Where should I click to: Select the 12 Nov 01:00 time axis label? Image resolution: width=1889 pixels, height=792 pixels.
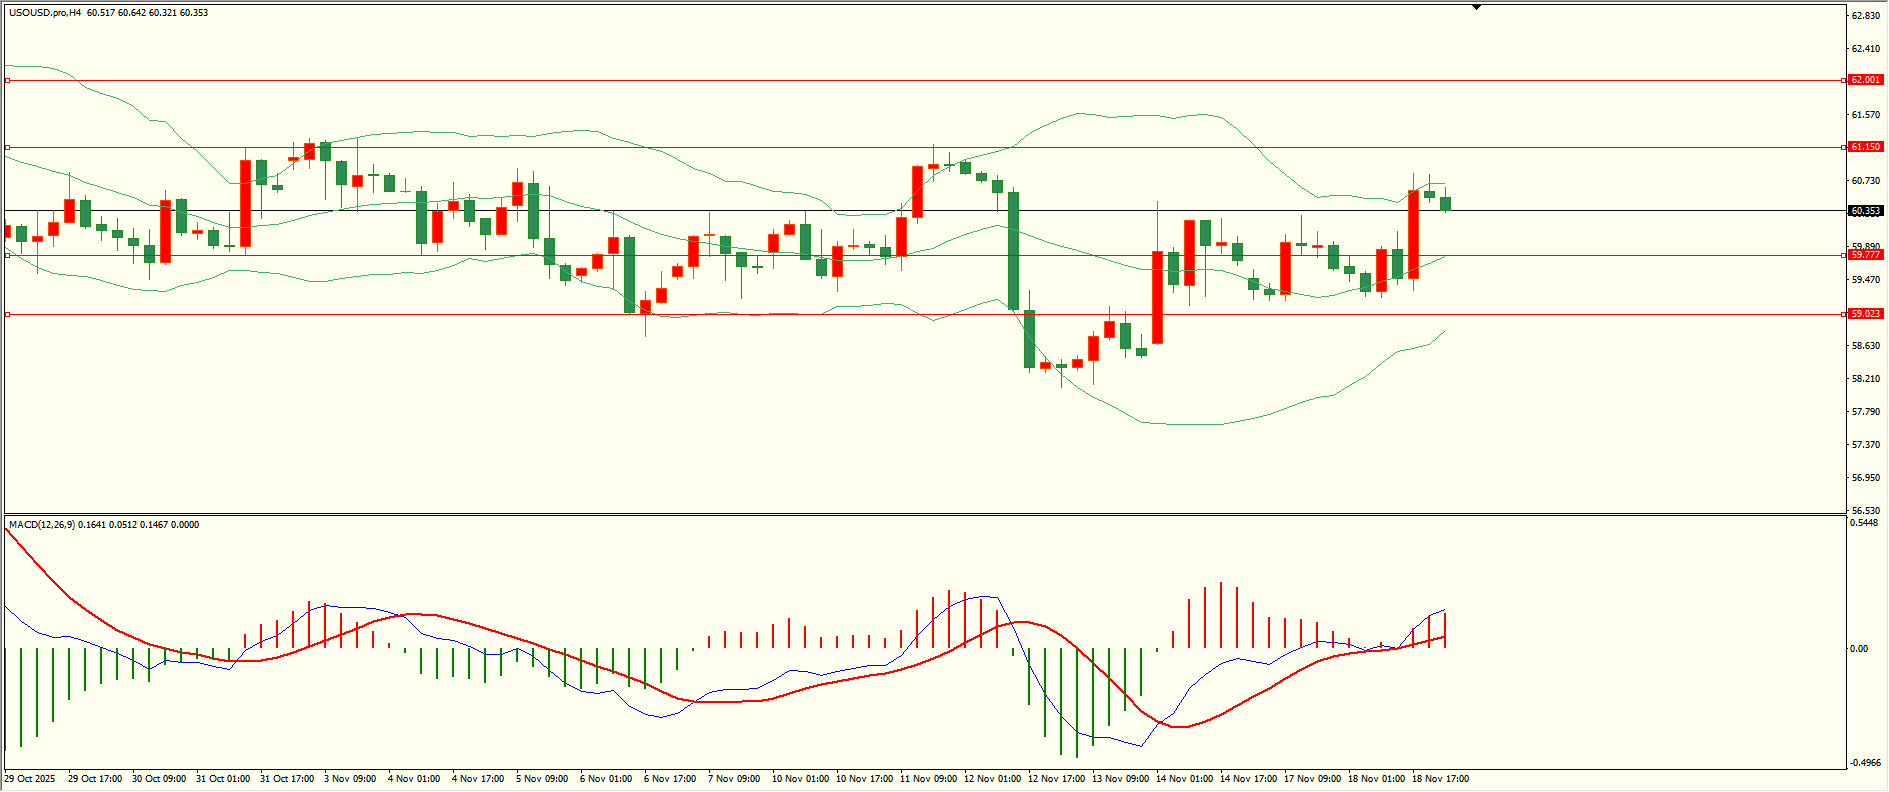[x=992, y=779]
